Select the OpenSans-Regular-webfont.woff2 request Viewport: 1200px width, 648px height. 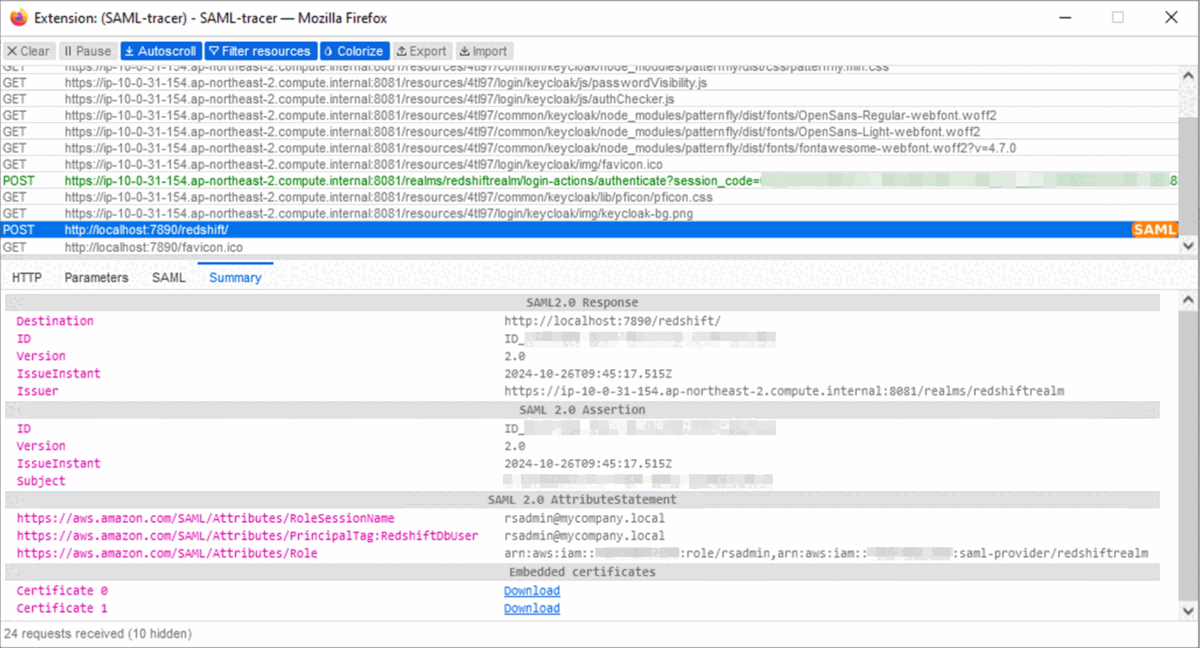[x=590, y=115]
